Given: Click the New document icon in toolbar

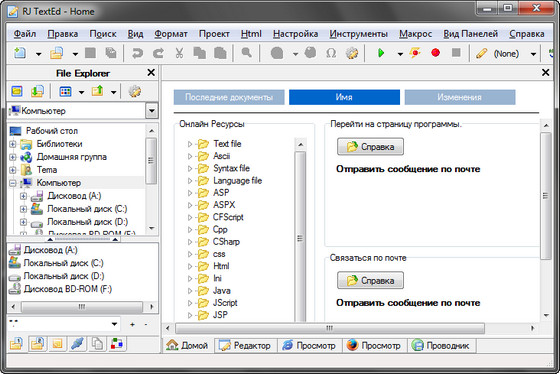Looking at the screenshot, I should (x=20, y=53).
